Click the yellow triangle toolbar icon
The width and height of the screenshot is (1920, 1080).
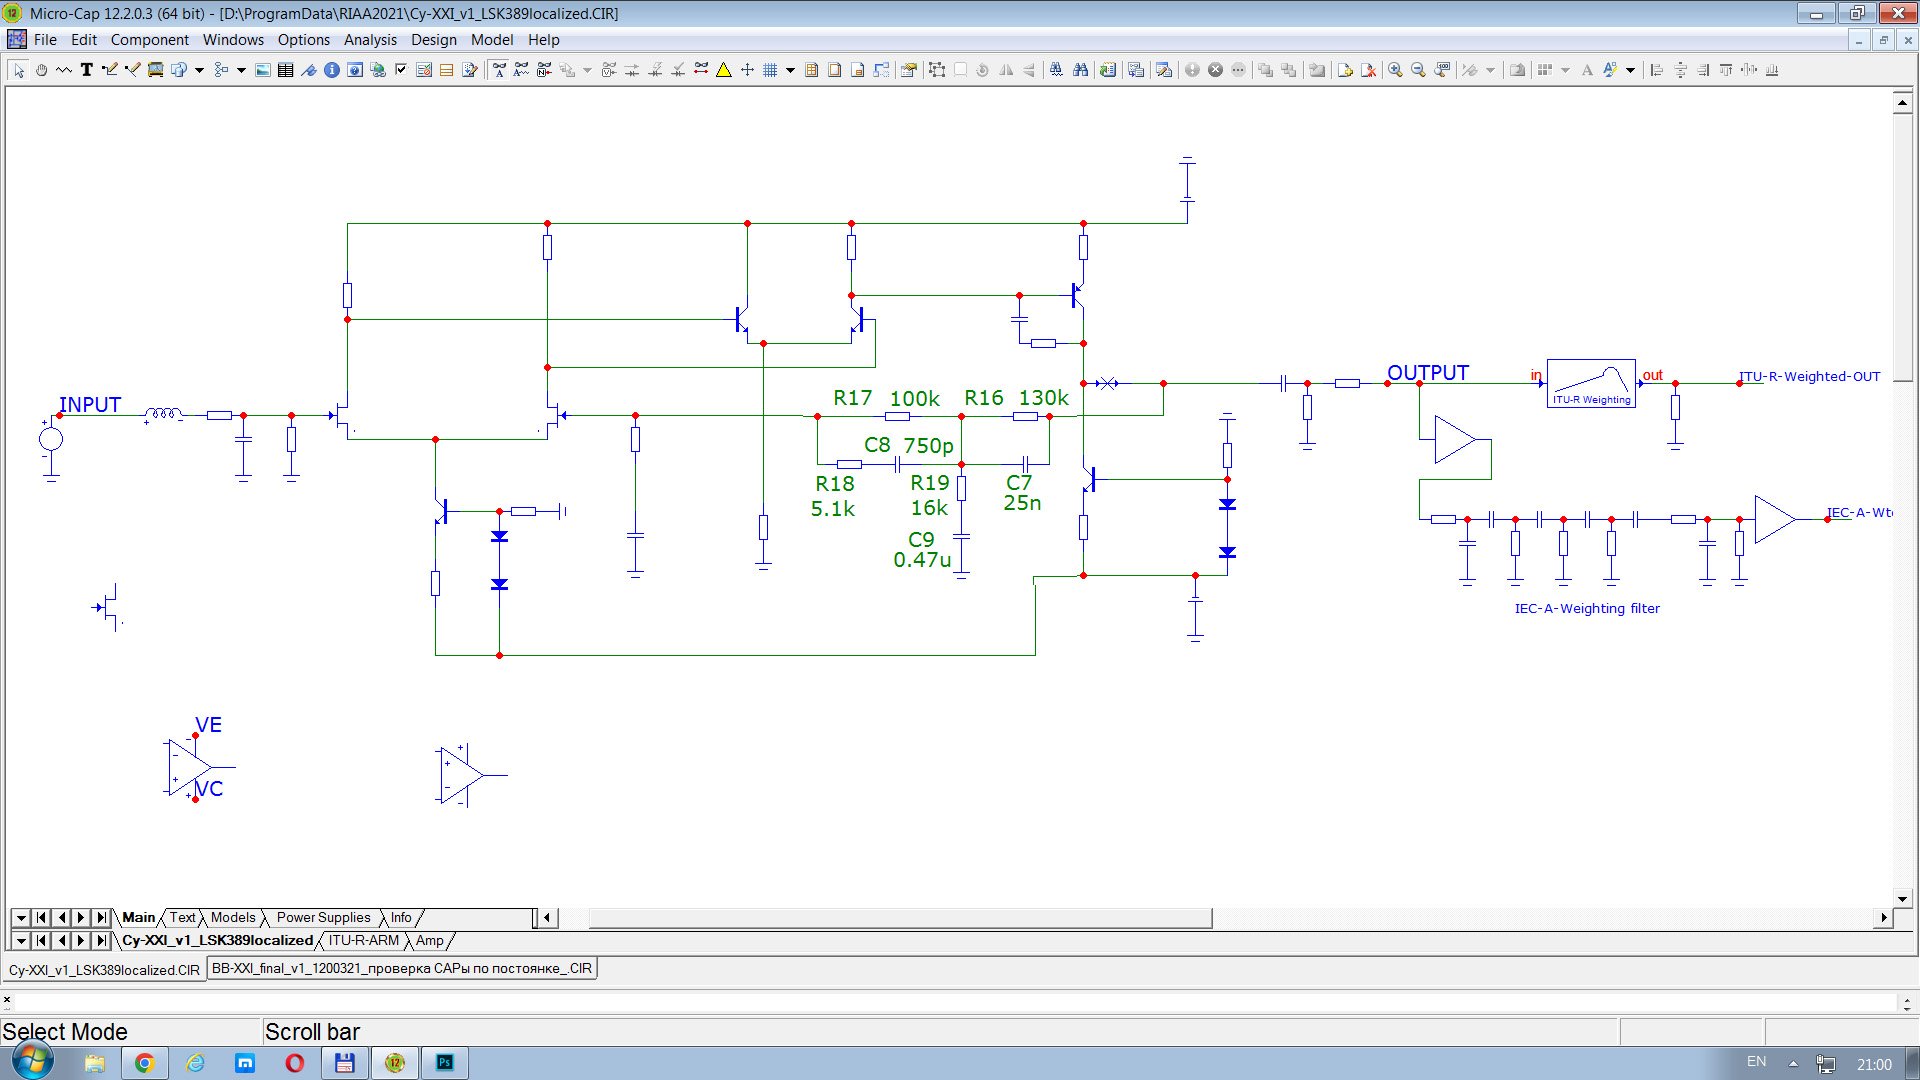coord(724,70)
